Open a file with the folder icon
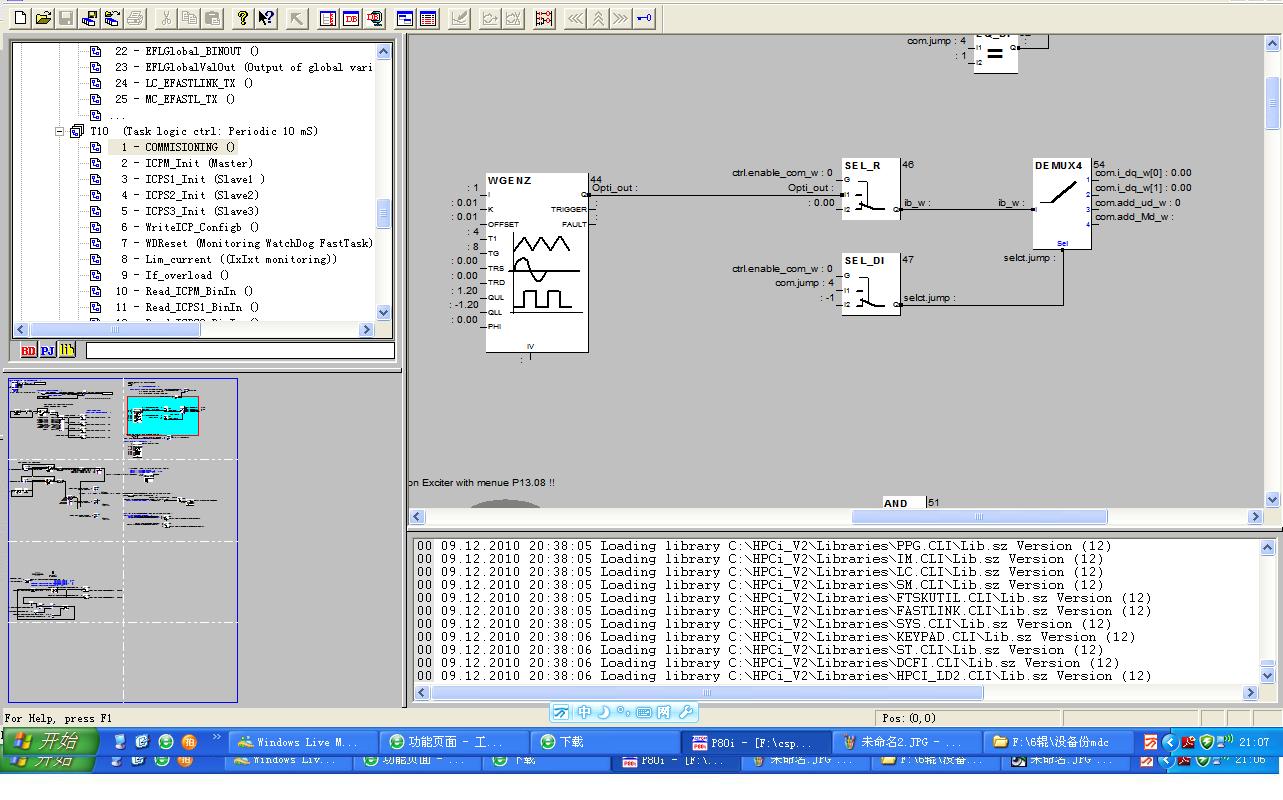 tap(43, 18)
